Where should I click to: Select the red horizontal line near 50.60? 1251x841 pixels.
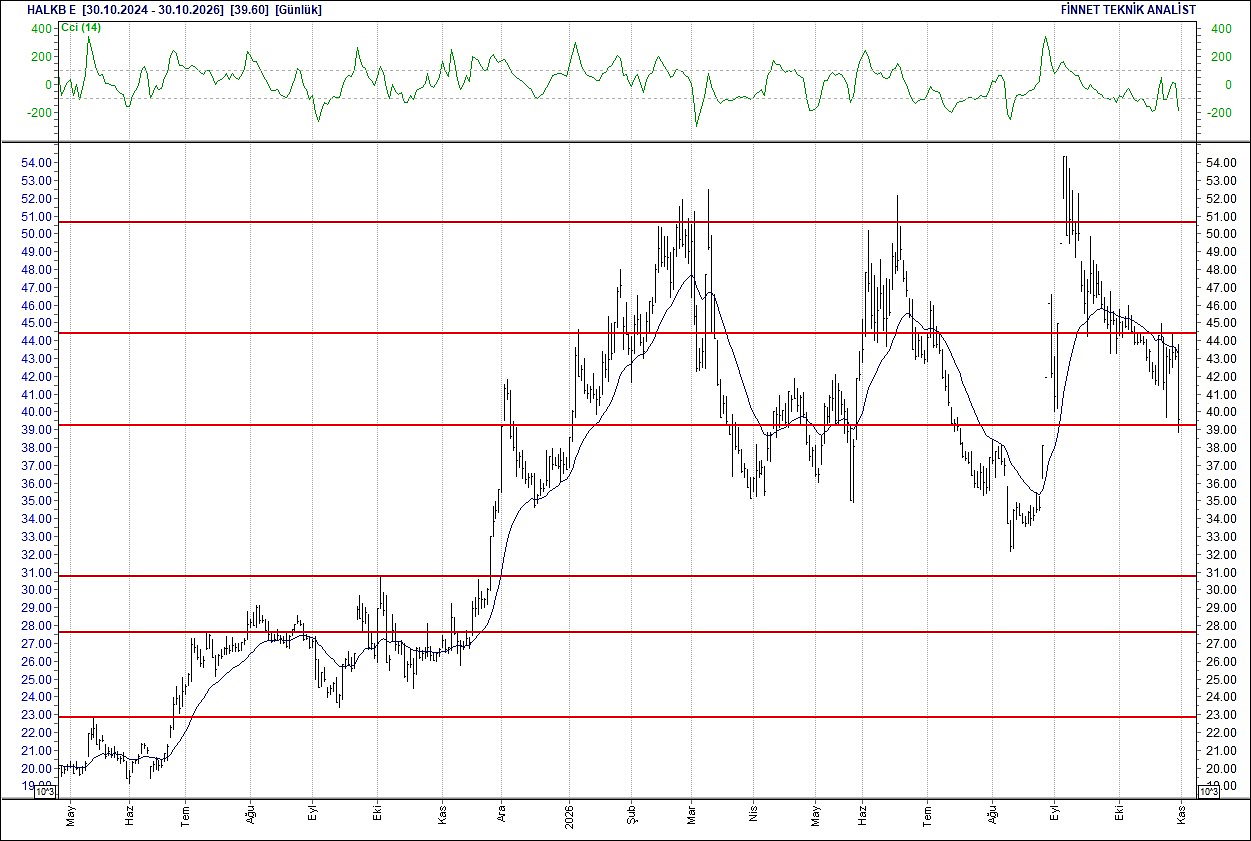(627, 222)
